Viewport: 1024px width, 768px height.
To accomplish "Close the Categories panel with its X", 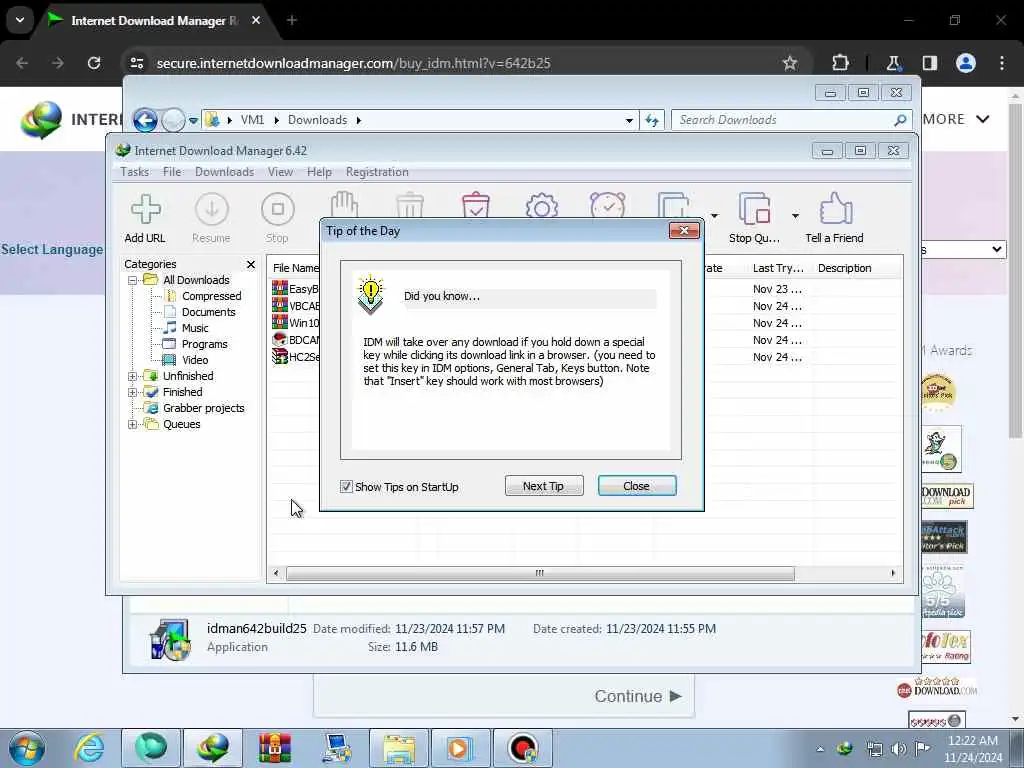I will (251, 264).
